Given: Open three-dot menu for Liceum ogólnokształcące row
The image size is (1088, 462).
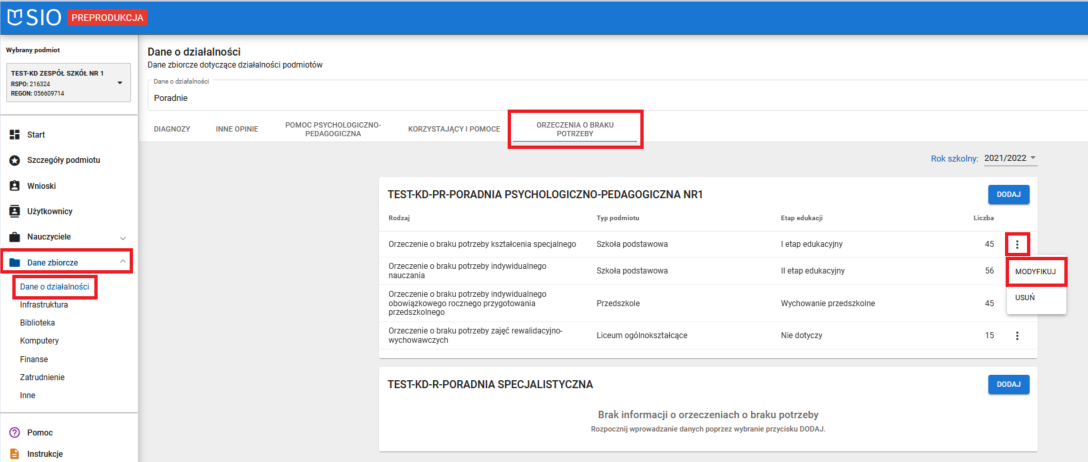Looking at the screenshot, I should pos(1017,336).
